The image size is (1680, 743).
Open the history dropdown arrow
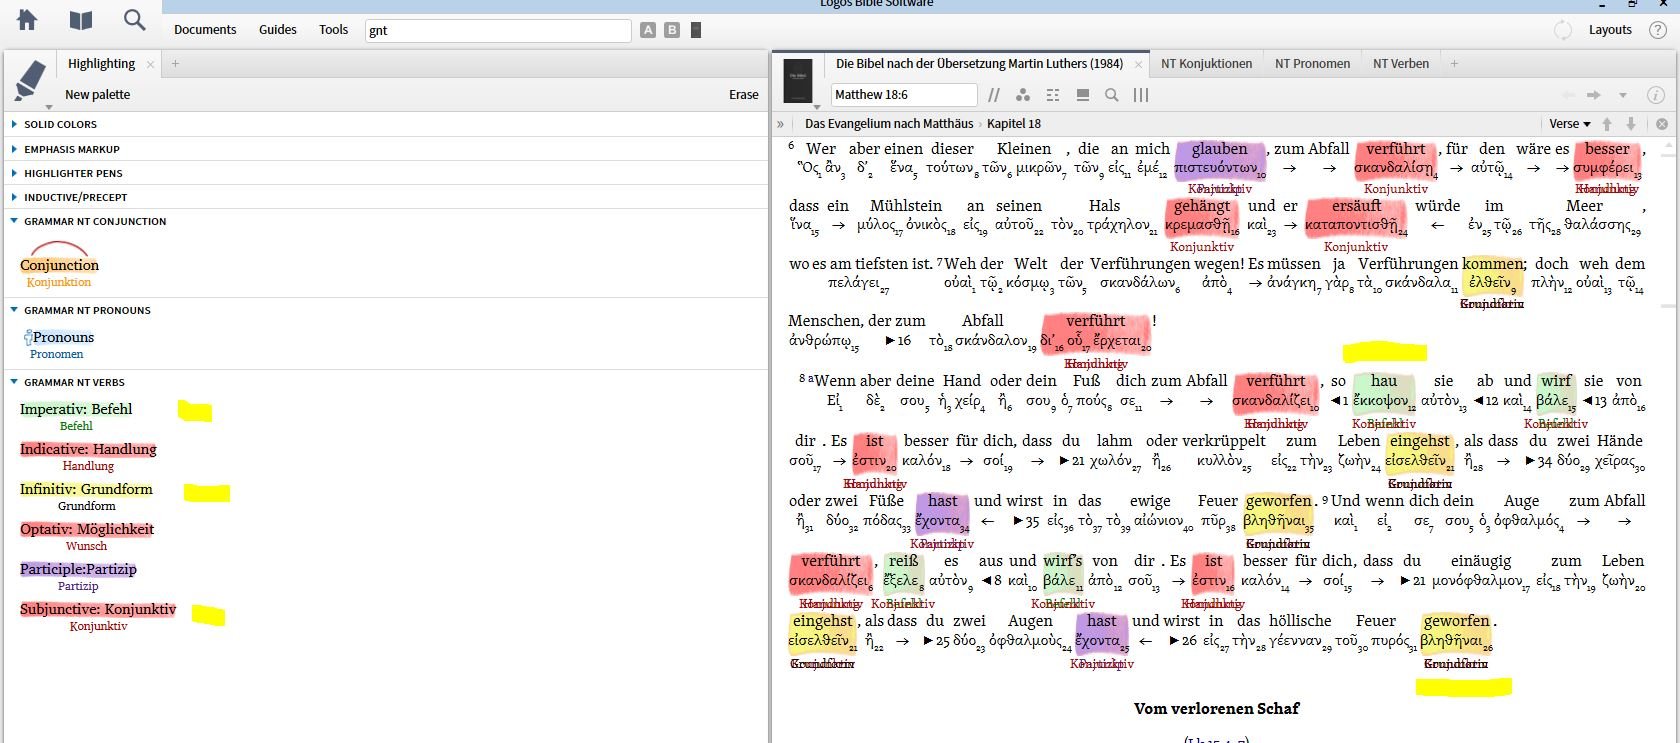coord(1623,95)
